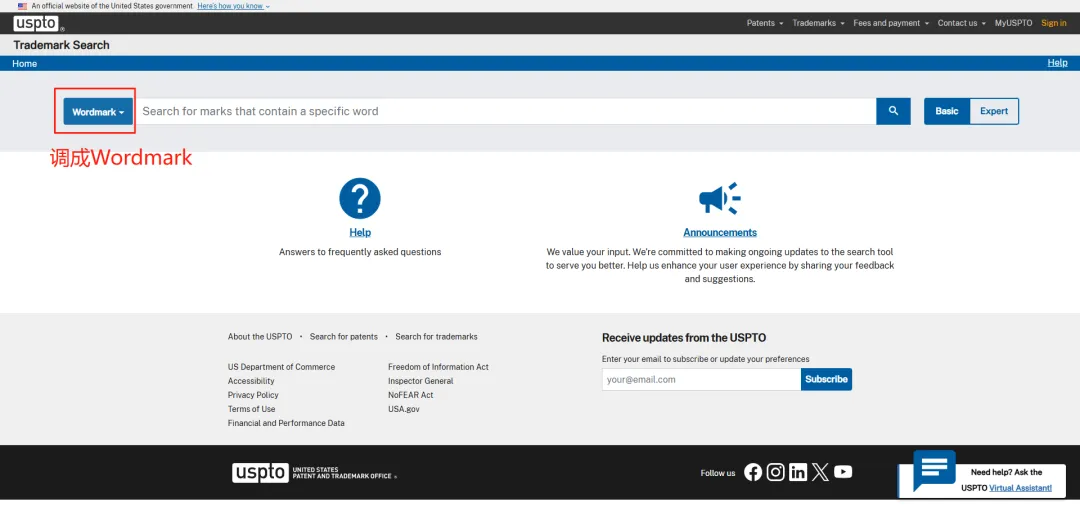Click the US flag icon in banner

pos(22,6)
